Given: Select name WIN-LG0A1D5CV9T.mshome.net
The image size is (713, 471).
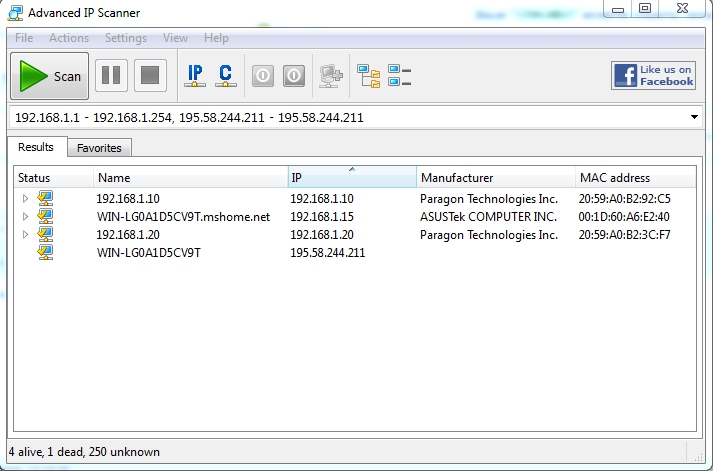Looking at the screenshot, I should click(183, 217).
